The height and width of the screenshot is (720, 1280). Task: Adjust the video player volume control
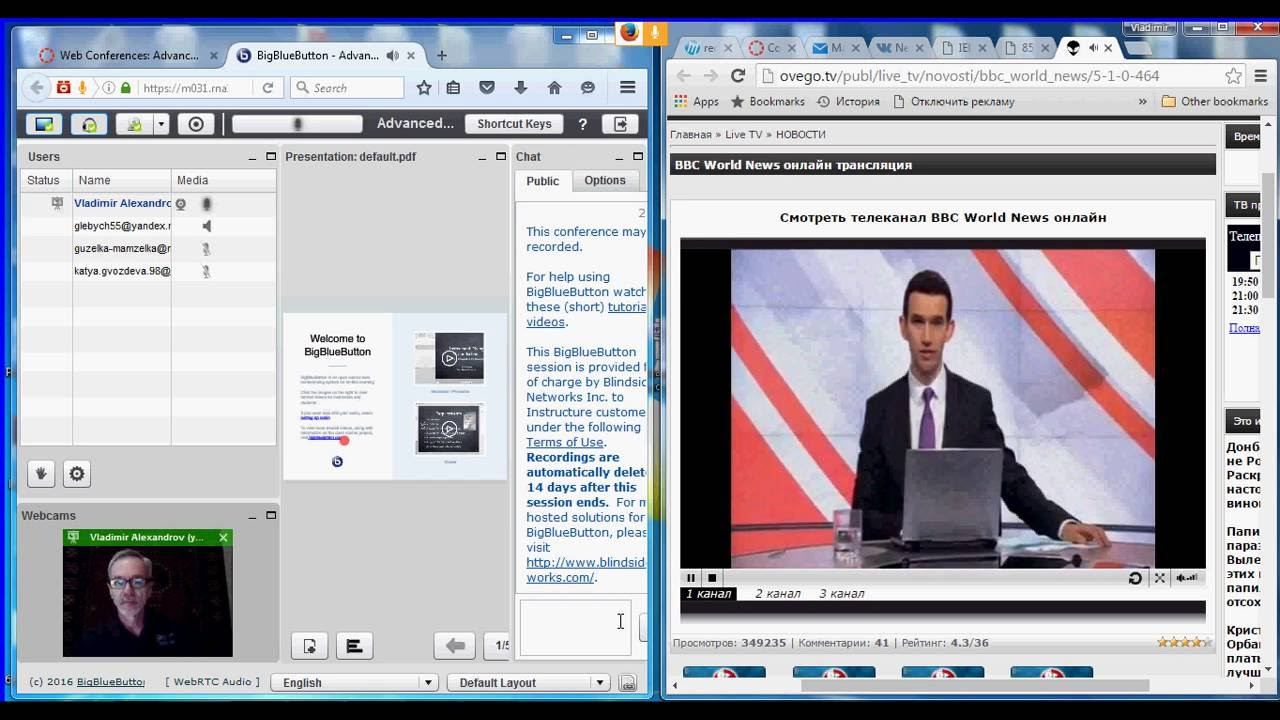click(x=1188, y=577)
